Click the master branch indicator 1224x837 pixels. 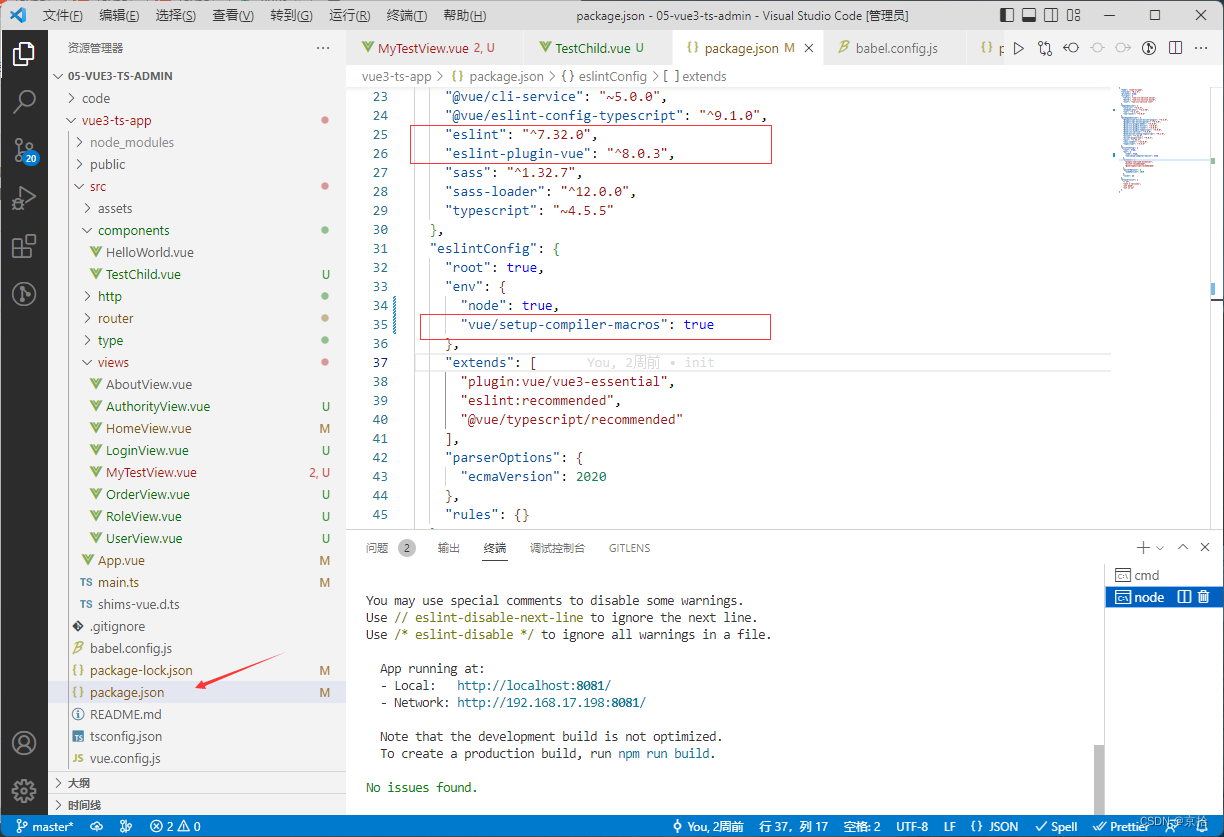pyautogui.click(x=45, y=826)
